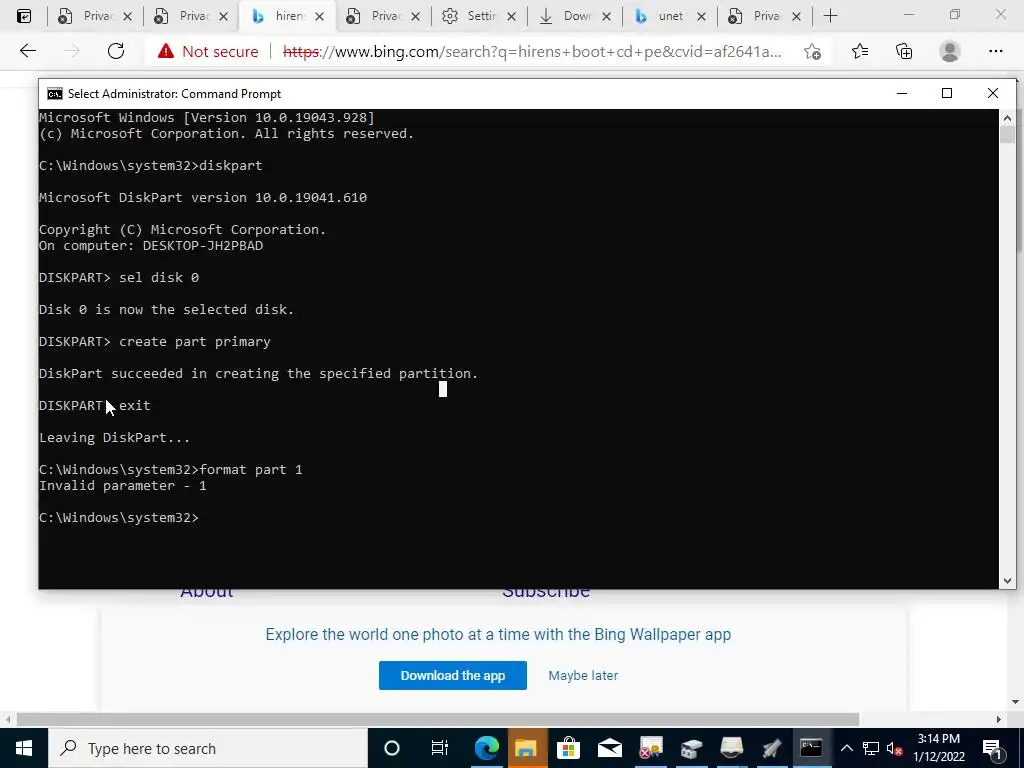Click the Download the app button

(x=453, y=675)
